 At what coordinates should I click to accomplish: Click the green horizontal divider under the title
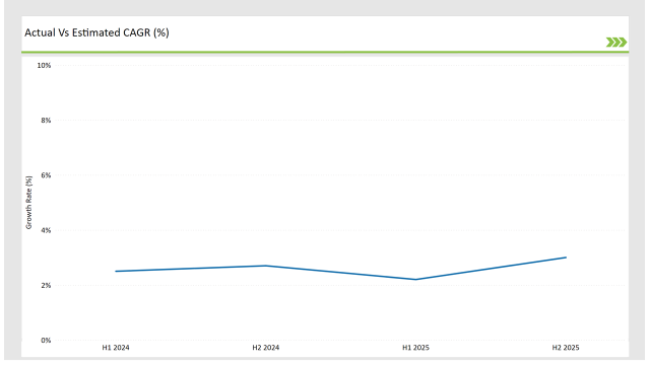(x=325, y=52)
